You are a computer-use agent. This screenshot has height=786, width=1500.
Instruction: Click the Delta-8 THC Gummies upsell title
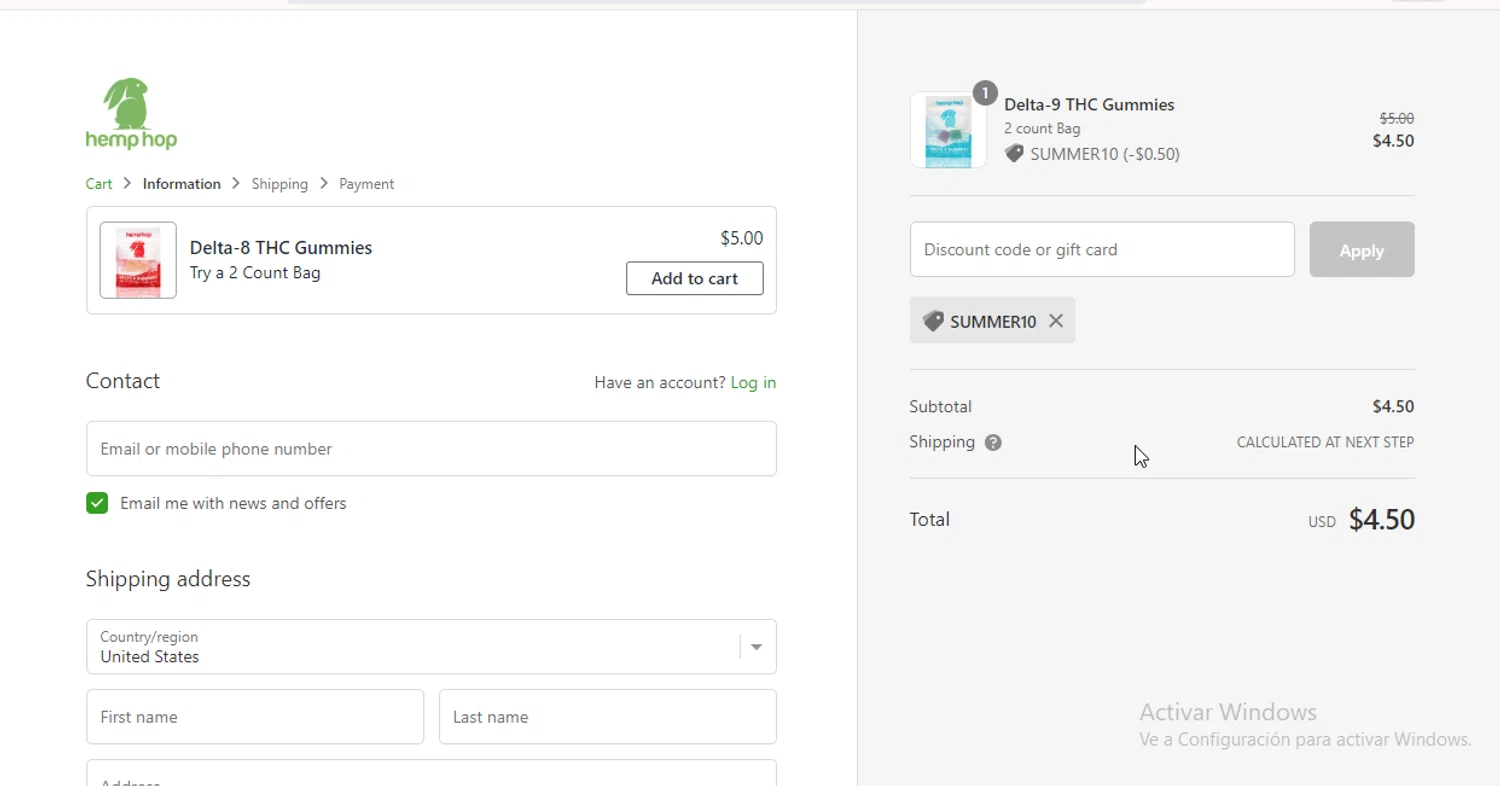281,247
